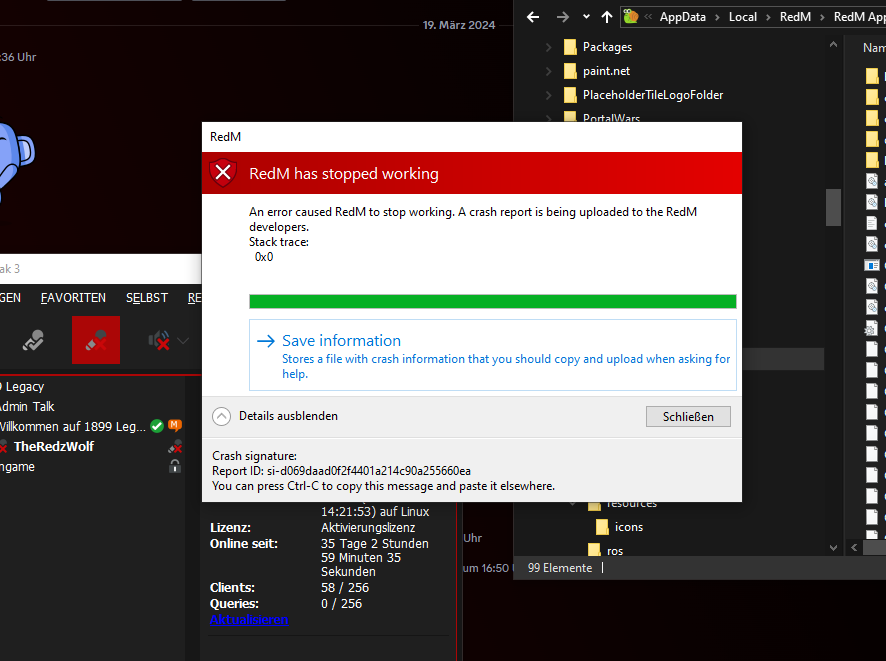The image size is (886, 661).
Task: Click the back arrow in File Explorer
Action: 533,16
